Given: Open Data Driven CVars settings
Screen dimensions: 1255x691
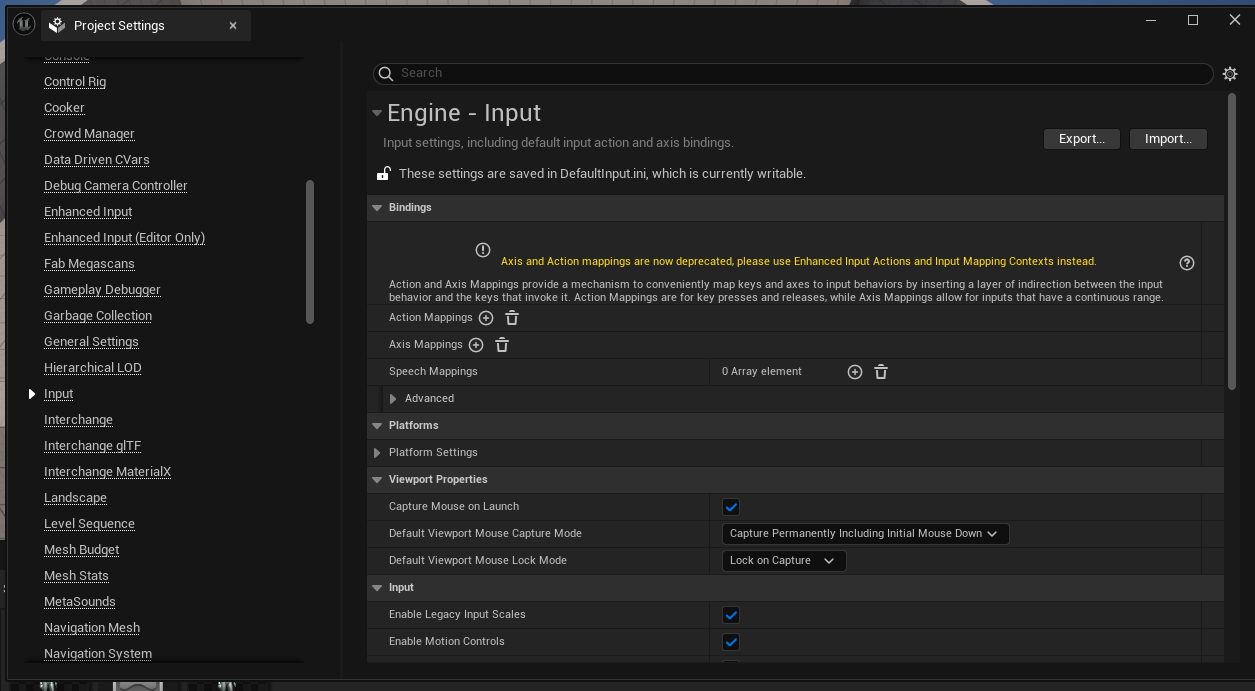Looking at the screenshot, I should [x=97, y=160].
